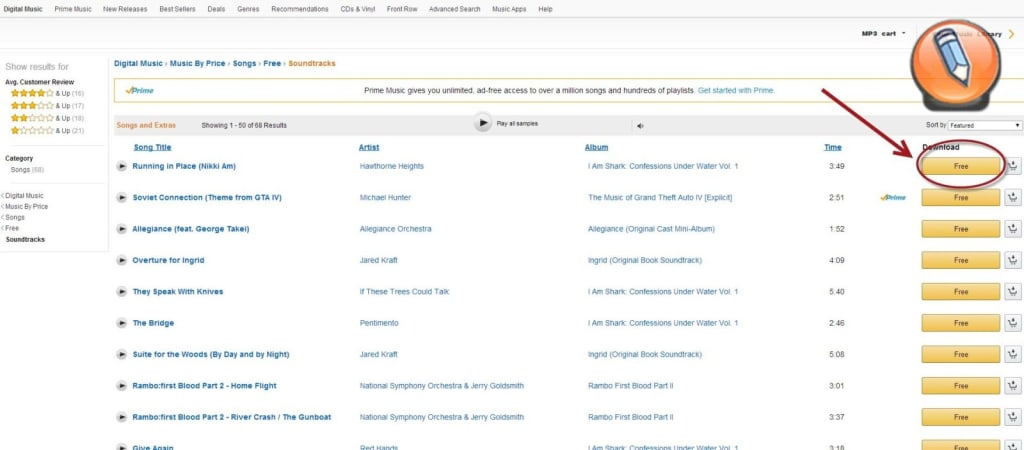Play sample of Rambo Home Flight track

pos(121,386)
